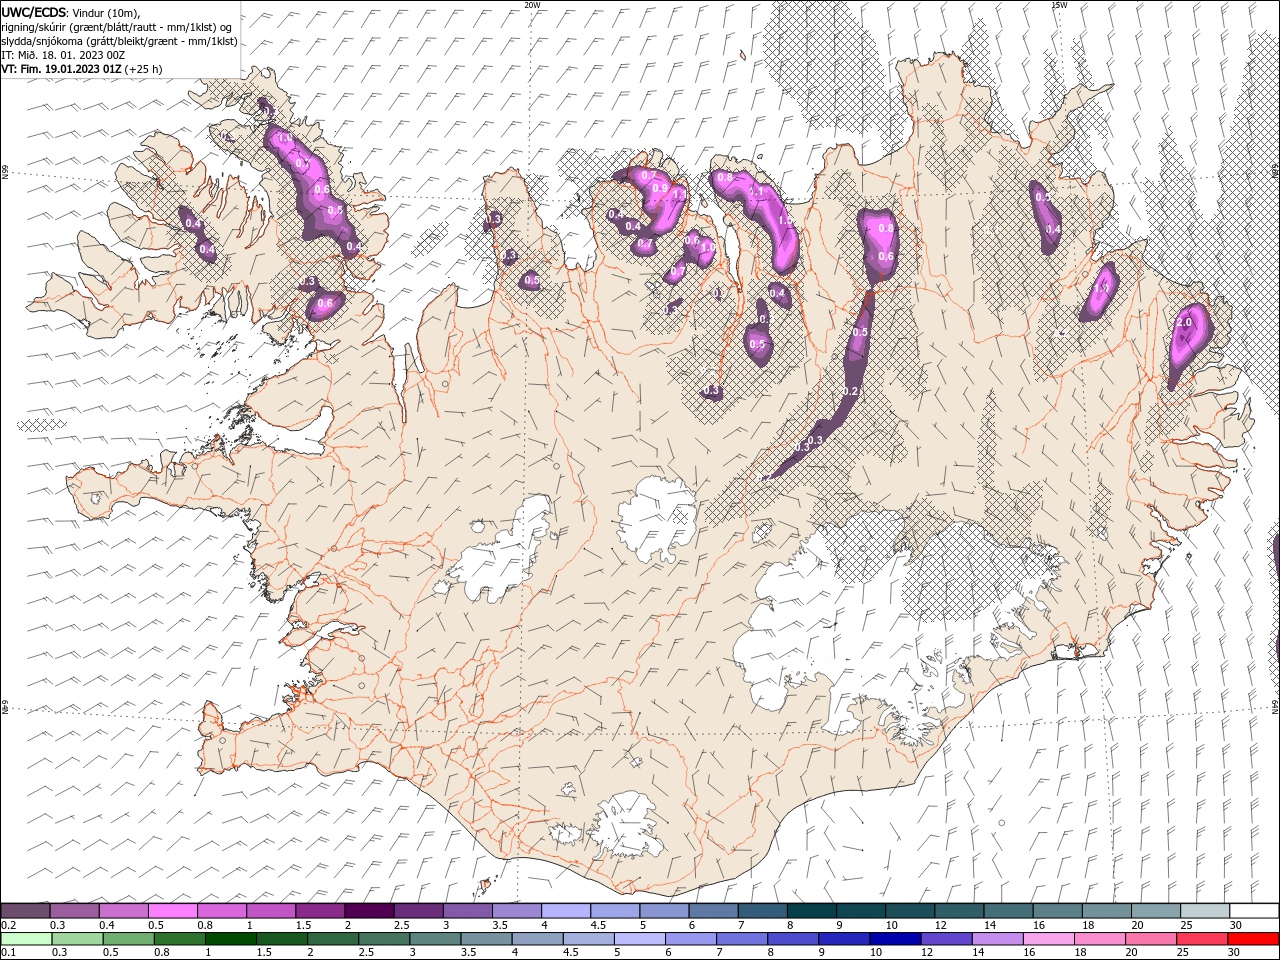Screen dimensions: 1280x960
Task: Click the 'UWC/ECDS' title text
Action: [x=34, y=12]
